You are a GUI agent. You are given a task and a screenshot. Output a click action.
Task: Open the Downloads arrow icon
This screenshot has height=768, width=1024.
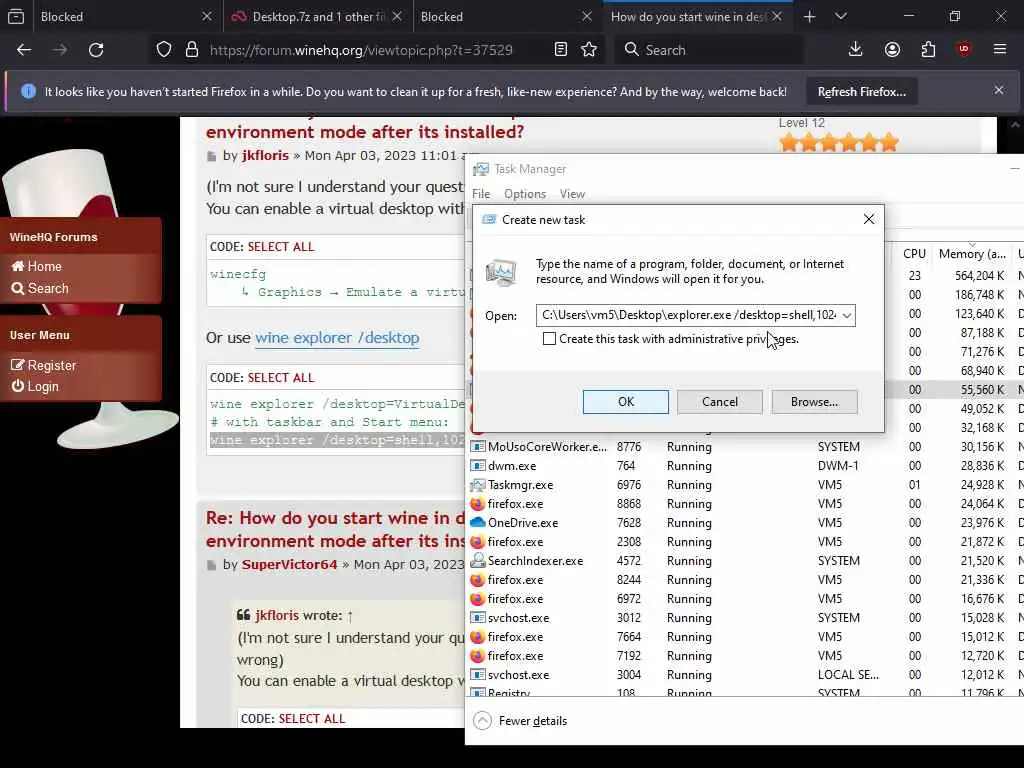click(856, 50)
